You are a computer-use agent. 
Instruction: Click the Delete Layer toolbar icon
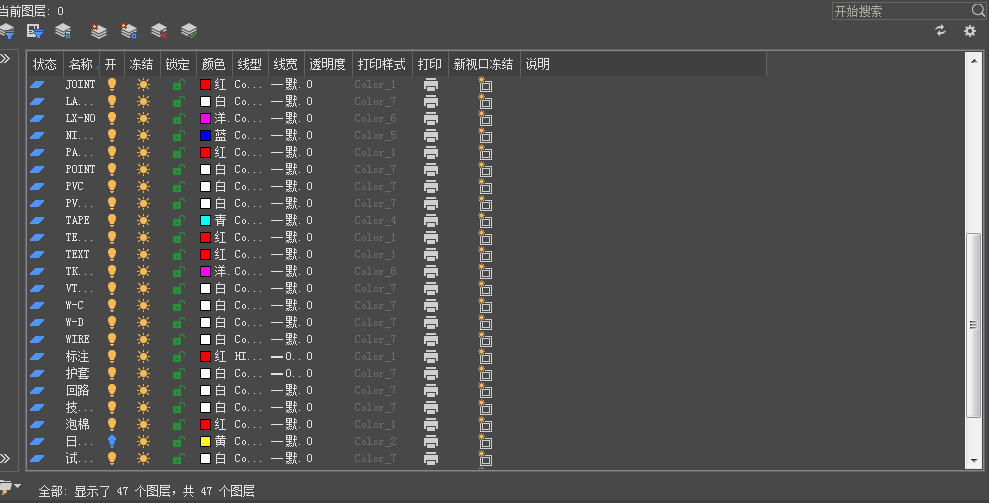point(159,31)
